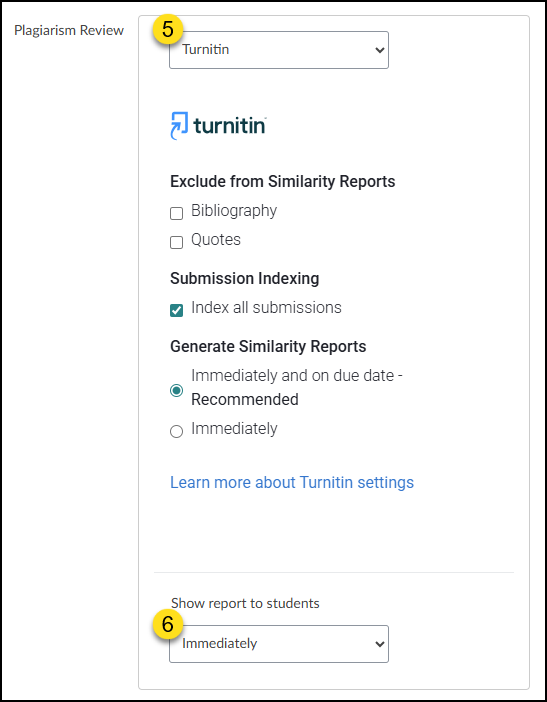Open the Show report to students dropdown
The width and height of the screenshot is (547, 702).
[x=278, y=644]
